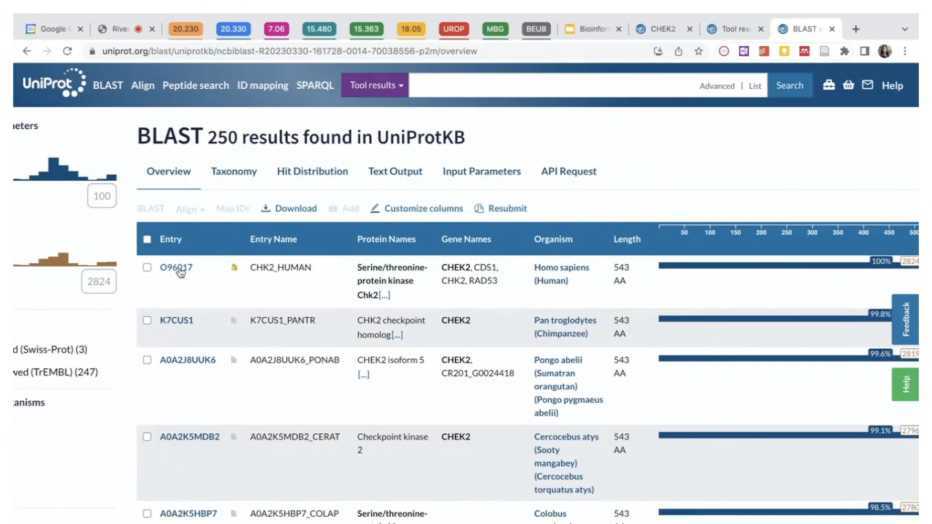The image size is (932, 524).
Task: Select the checkbox for entry A0A2J8UUK6
Action: pyautogui.click(x=147, y=360)
